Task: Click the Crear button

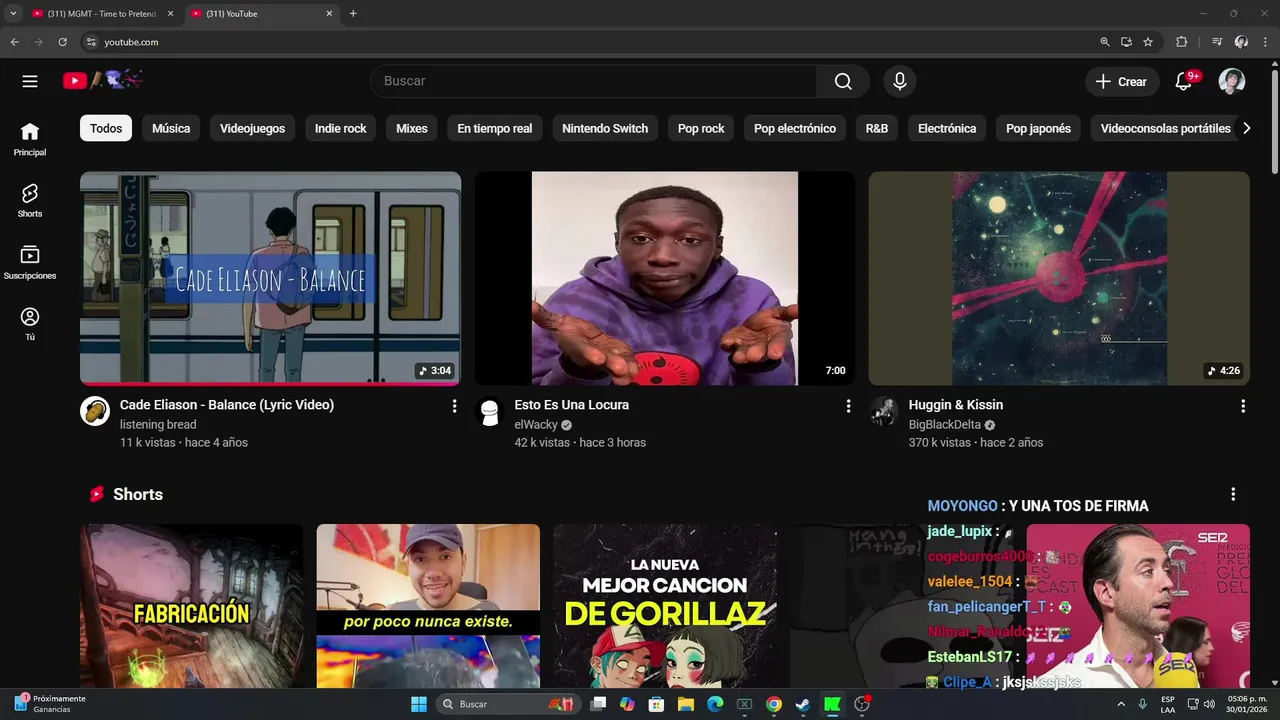Action: pos(1121,82)
